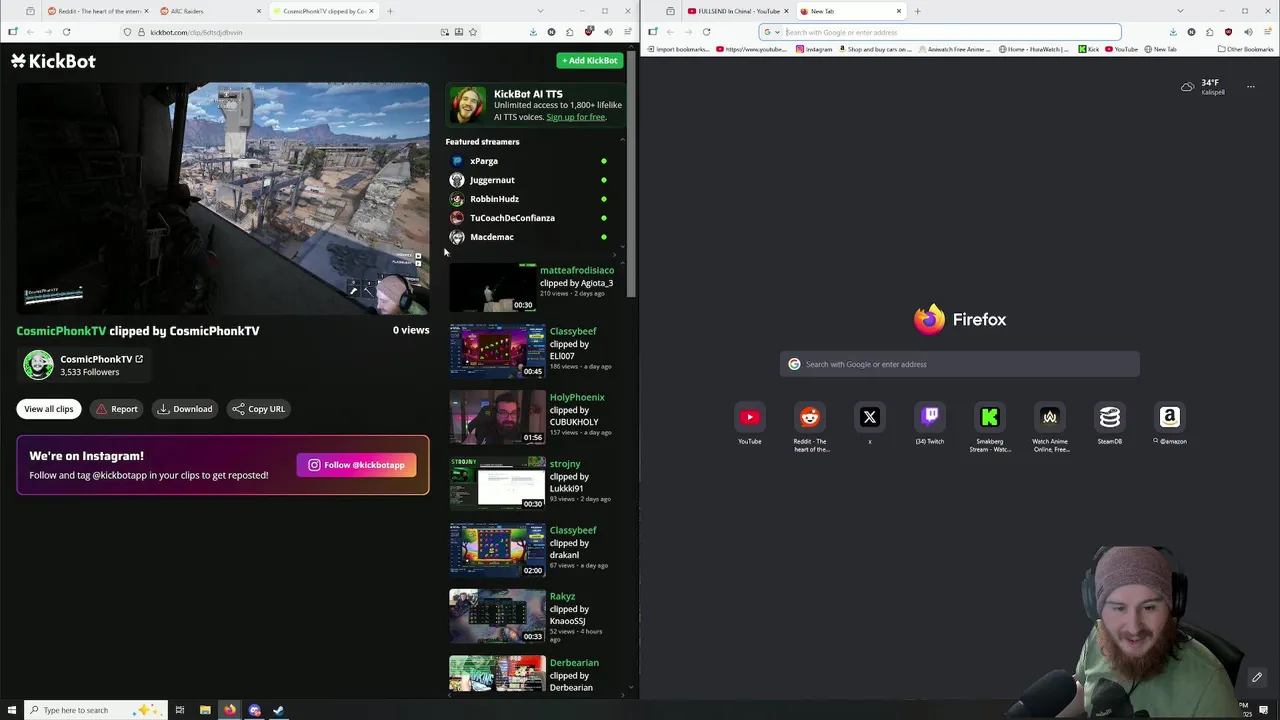Open Instagram bookmark in bookmarks bar
1280x720 pixels.
pyautogui.click(x=814, y=49)
